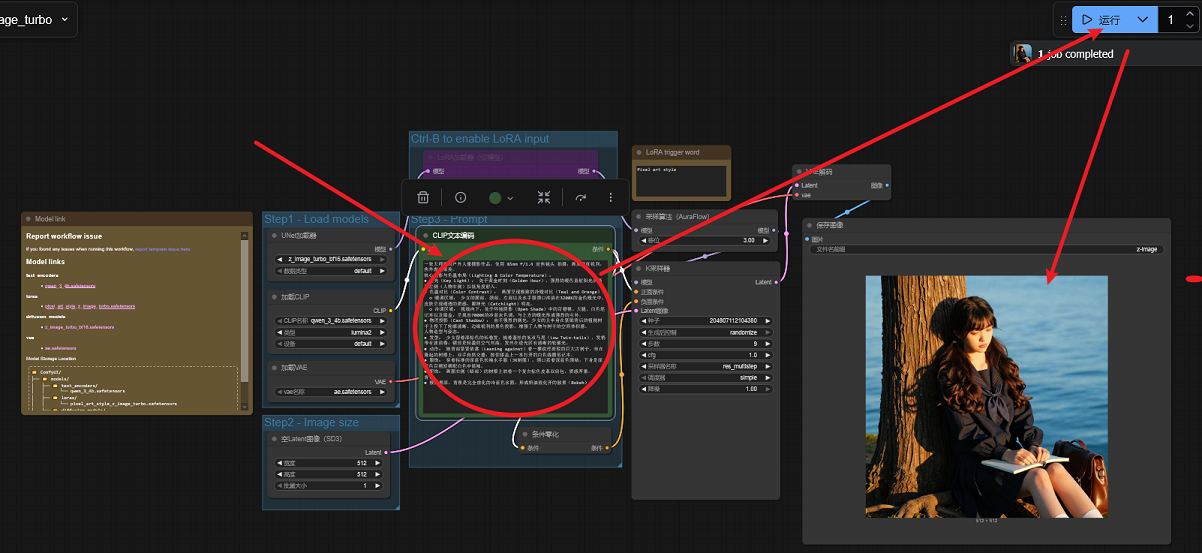The width and height of the screenshot is (1202, 553).
Task: Toggle collapse dot on K采样器 node
Action: [x=640, y=269]
